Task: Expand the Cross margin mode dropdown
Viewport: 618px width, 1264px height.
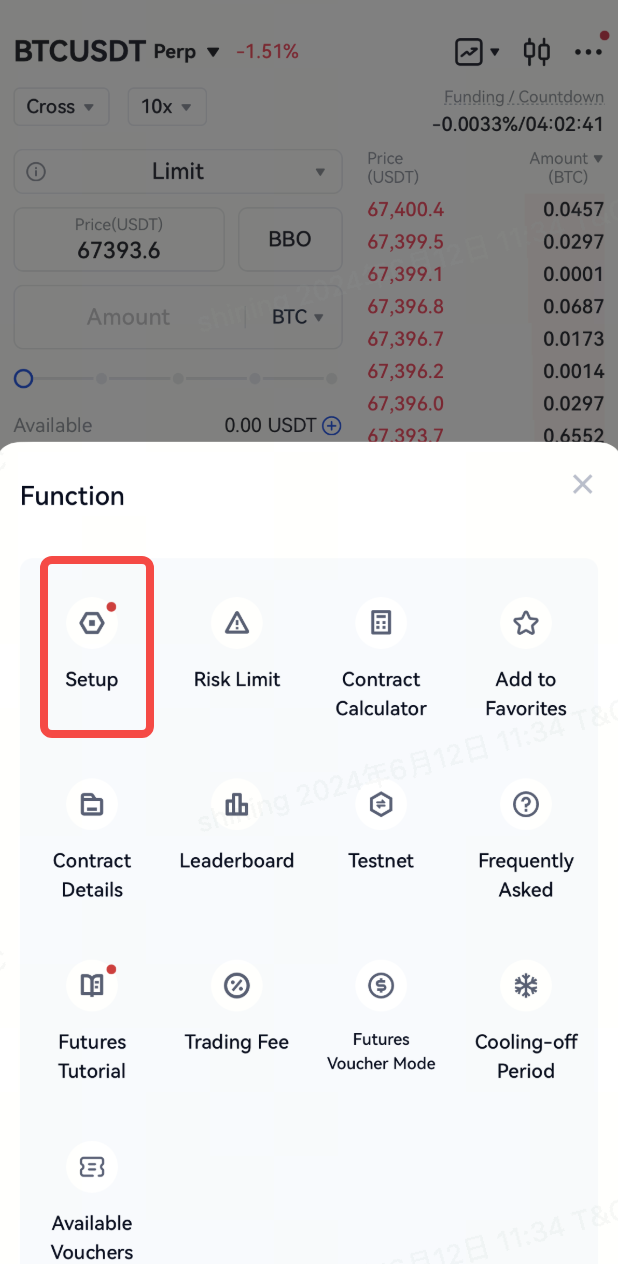Action: [61, 106]
